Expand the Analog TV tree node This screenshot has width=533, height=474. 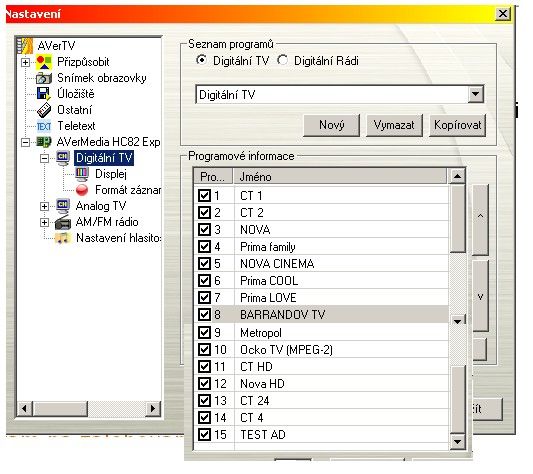(44, 206)
